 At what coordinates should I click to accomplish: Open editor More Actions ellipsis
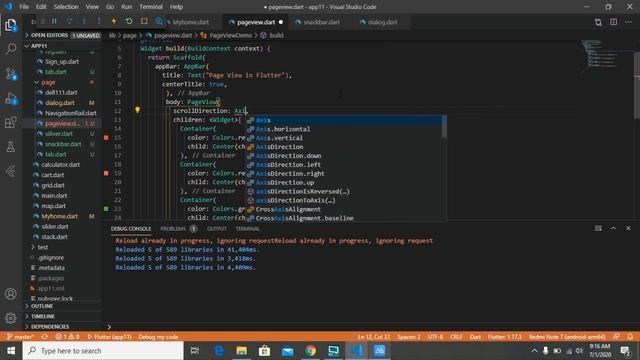tap(628, 22)
